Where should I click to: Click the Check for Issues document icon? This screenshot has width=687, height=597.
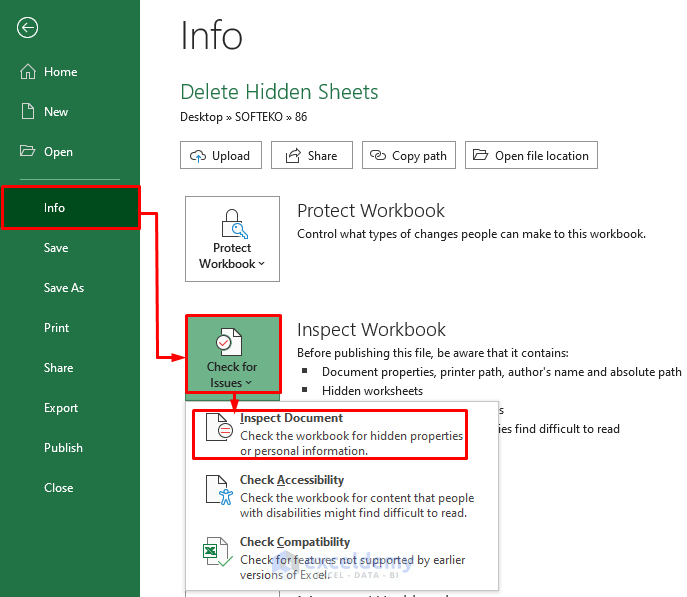point(229,342)
